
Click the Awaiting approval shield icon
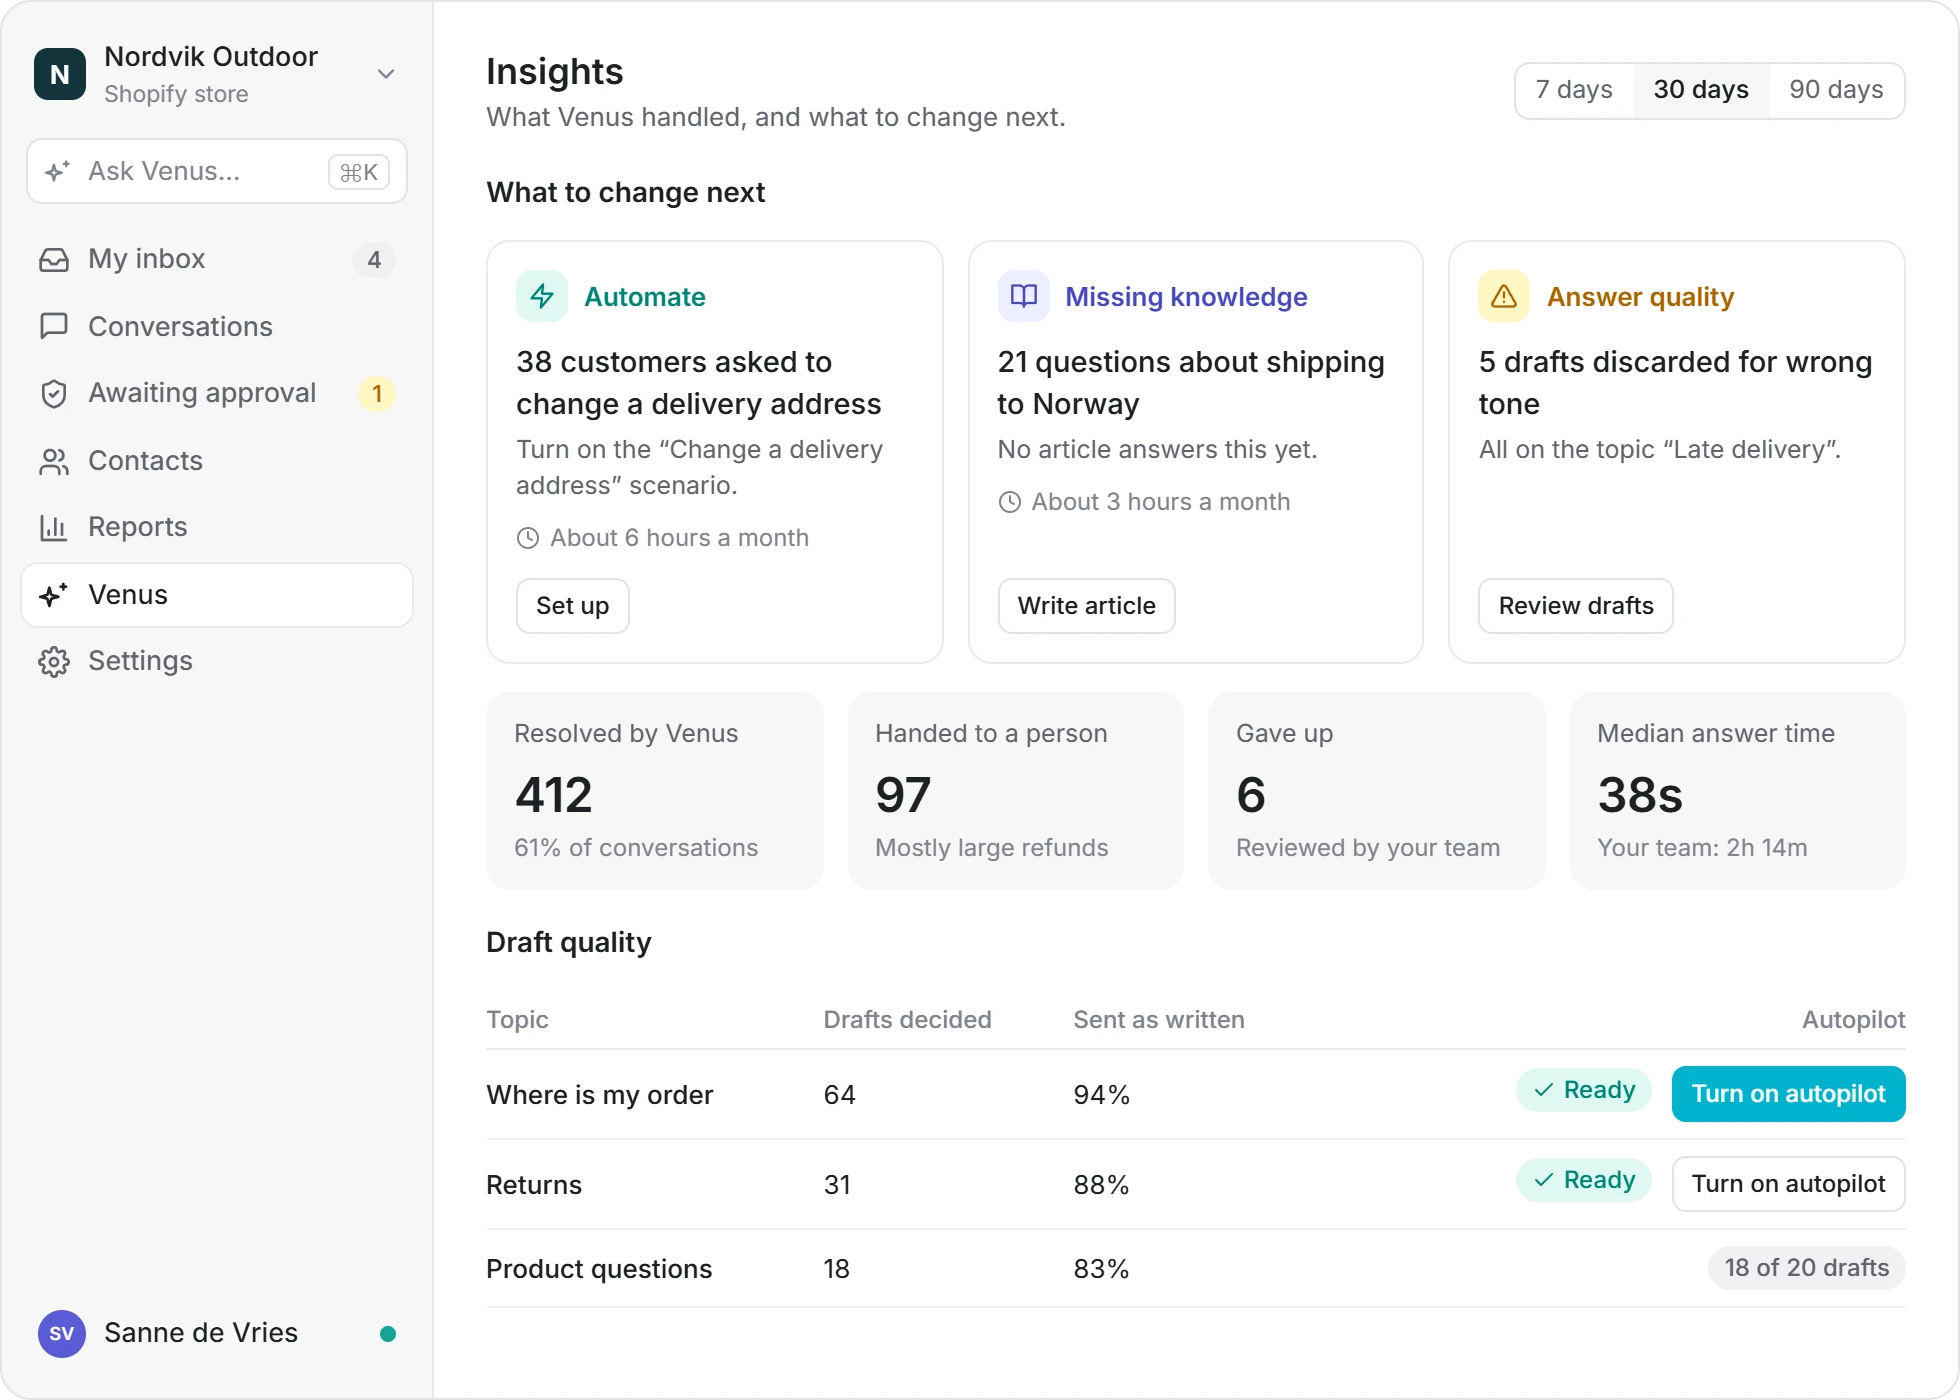pyautogui.click(x=54, y=394)
